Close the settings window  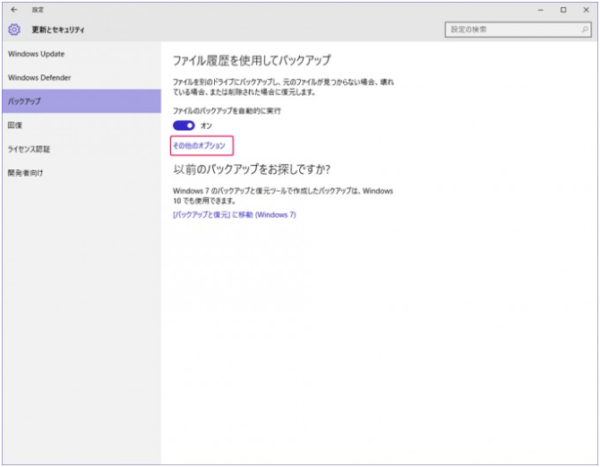(x=586, y=10)
